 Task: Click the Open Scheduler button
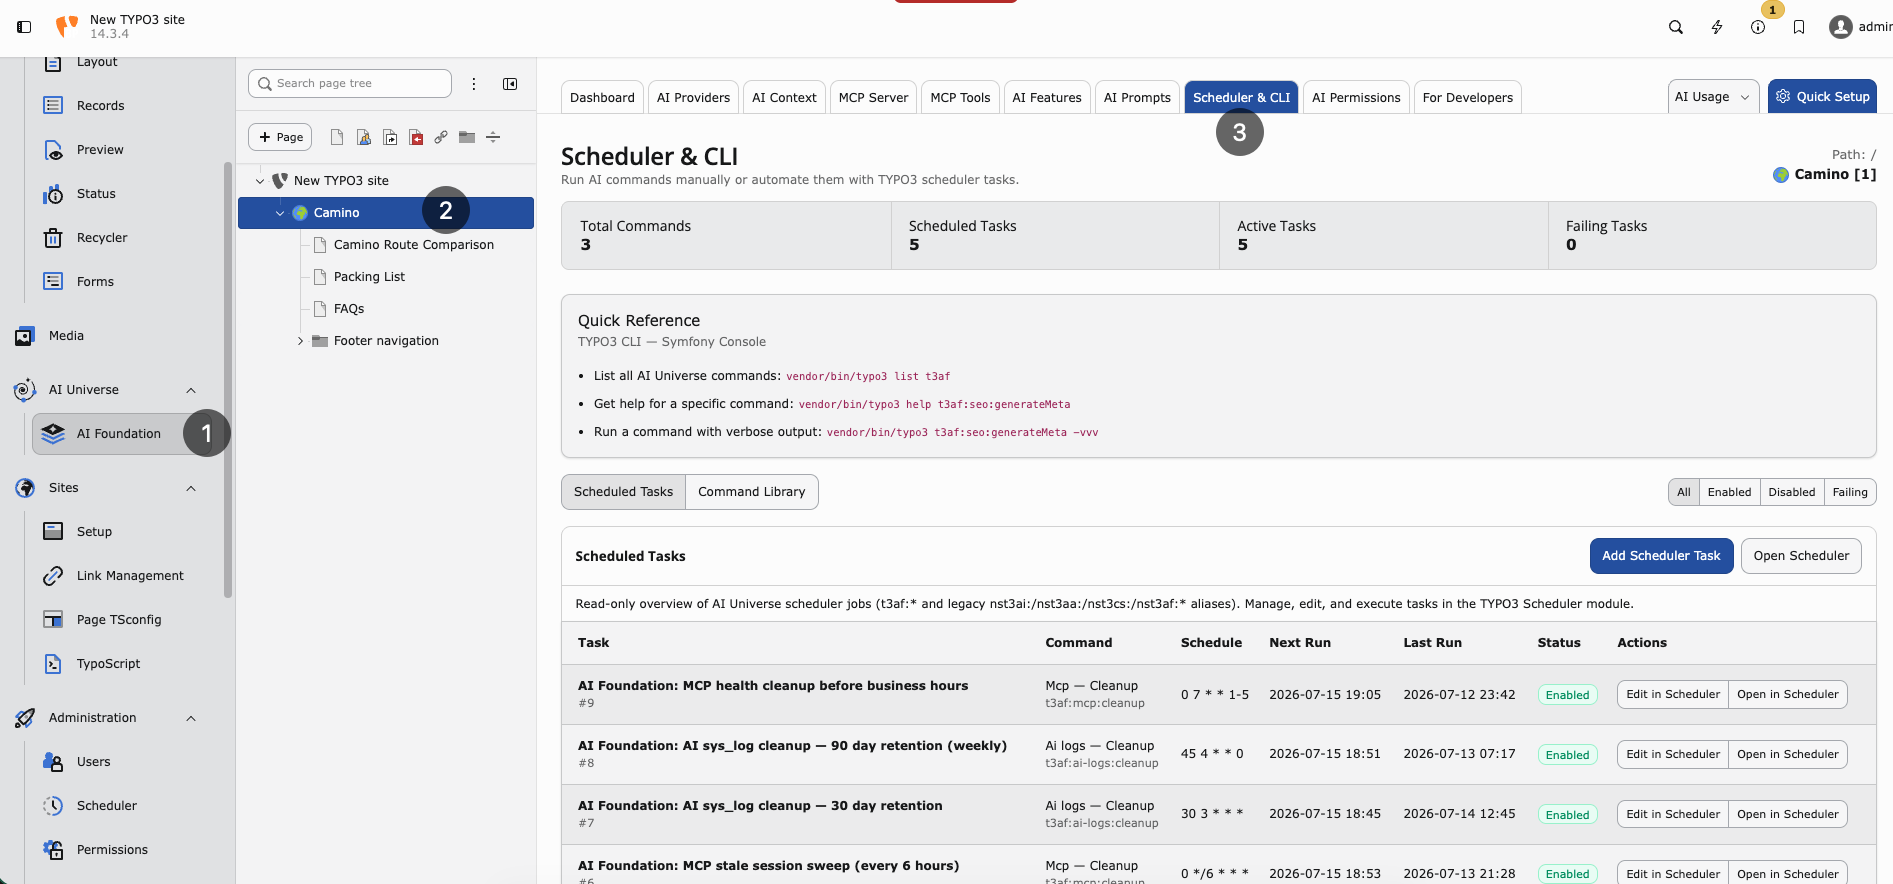tap(1801, 556)
